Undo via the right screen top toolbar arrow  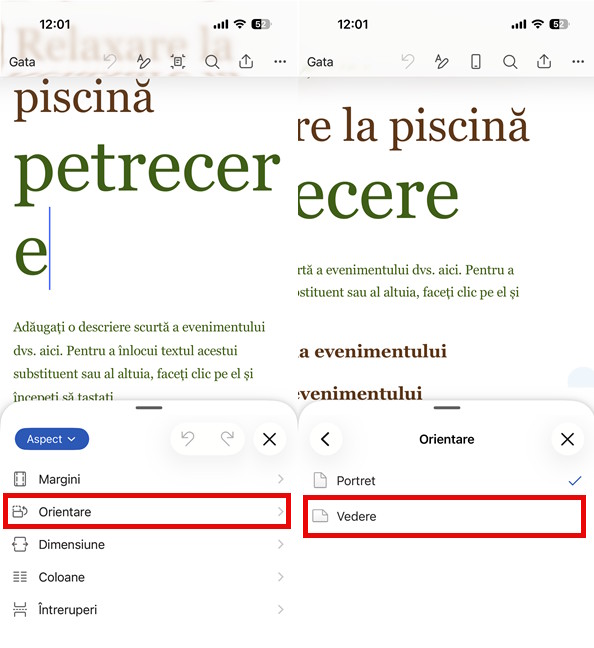coord(408,62)
